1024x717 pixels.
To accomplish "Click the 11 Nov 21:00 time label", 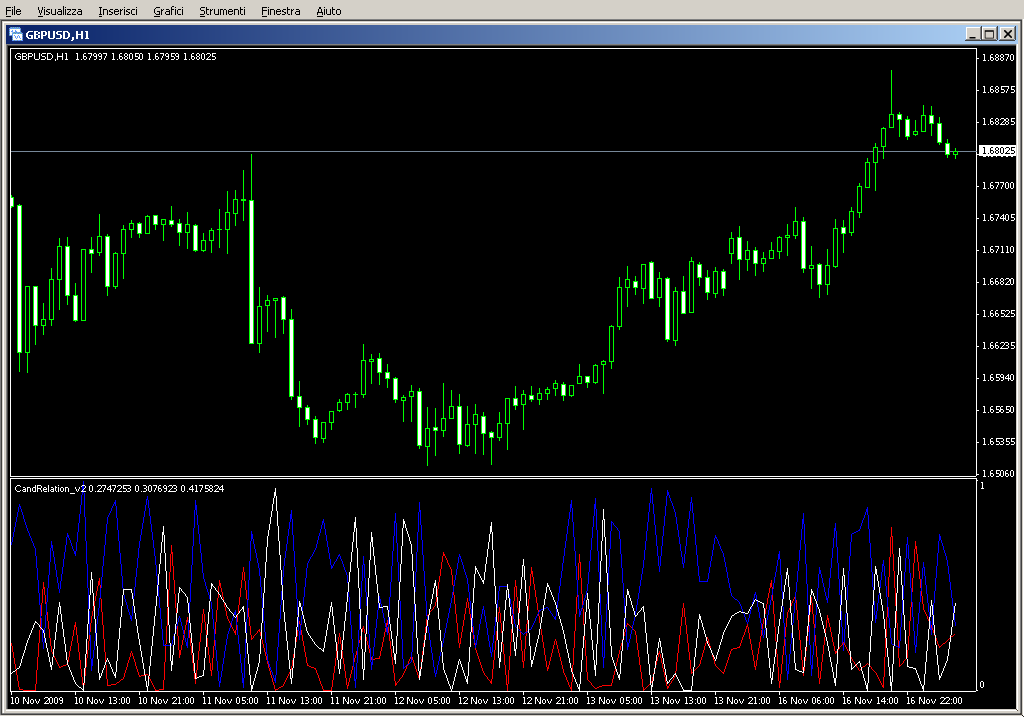I will click(358, 701).
